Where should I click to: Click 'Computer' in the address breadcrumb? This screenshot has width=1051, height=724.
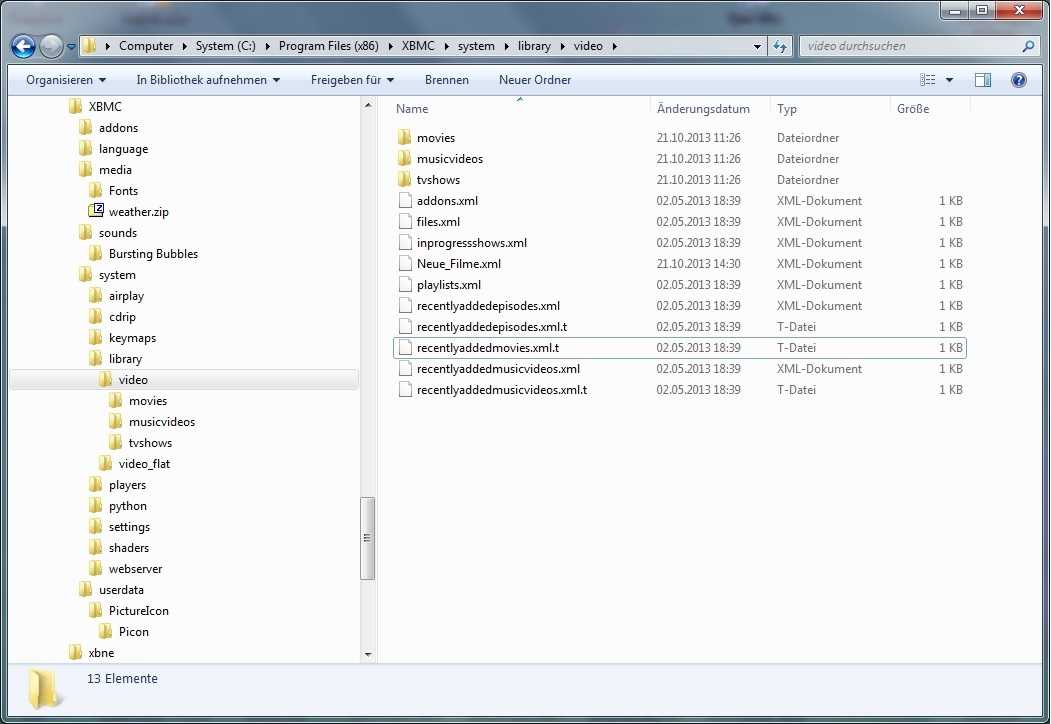pyautogui.click(x=146, y=46)
